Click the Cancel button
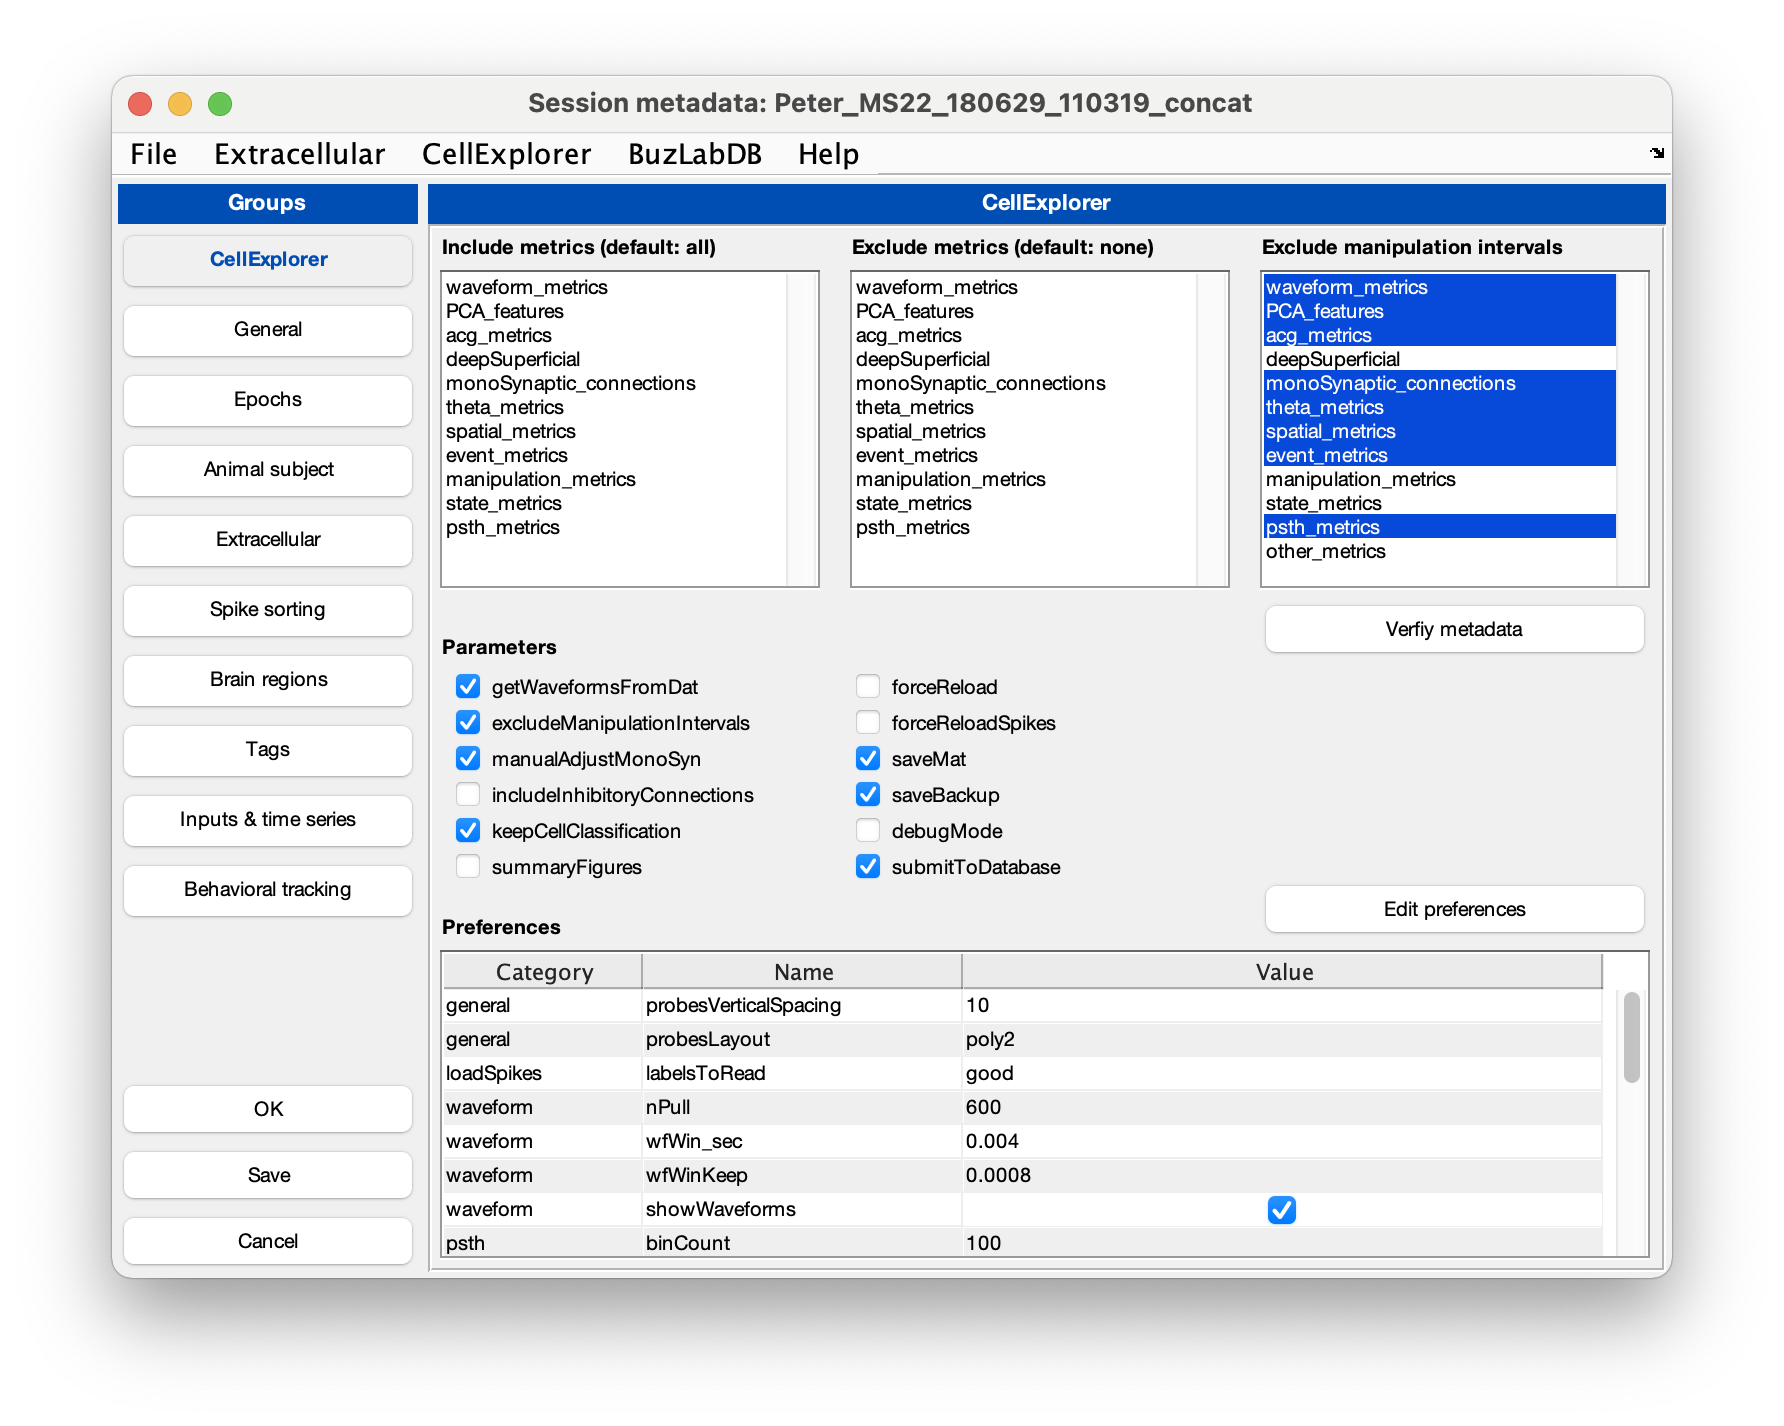This screenshot has width=1784, height=1426. point(268,1241)
